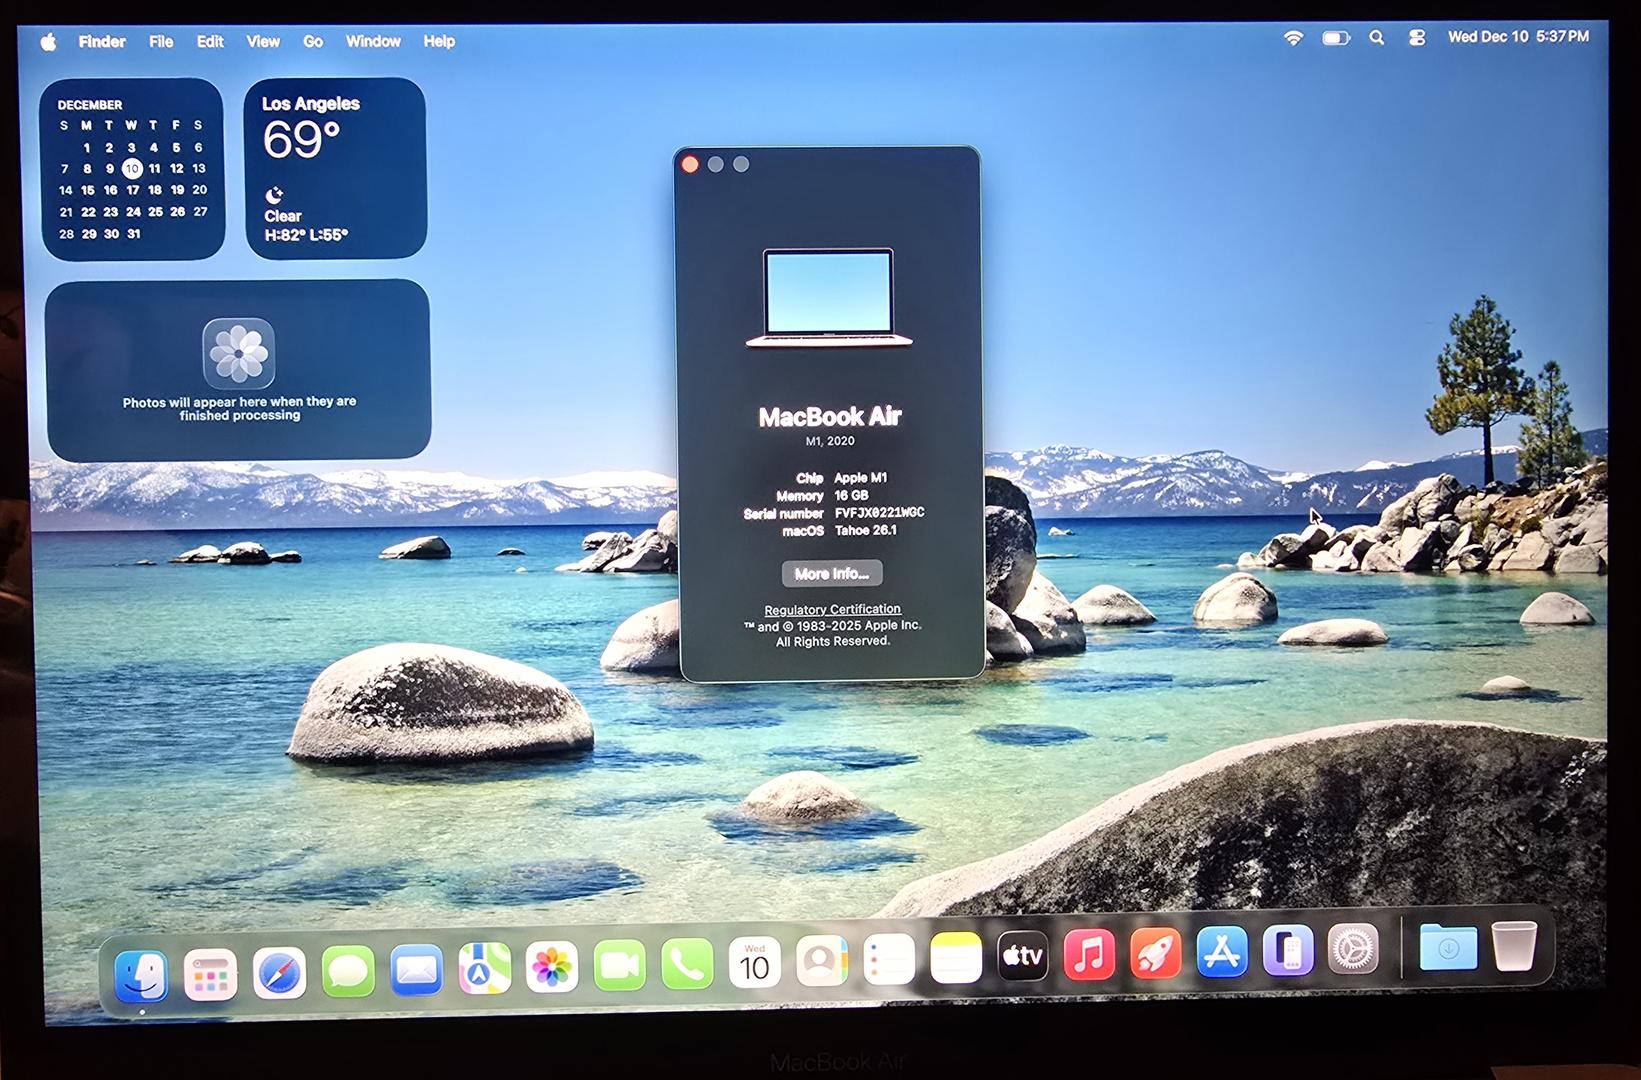Image resolution: width=1641 pixels, height=1080 pixels.
Task: Open the Regulatory Certification link
Action: [832, 609]
